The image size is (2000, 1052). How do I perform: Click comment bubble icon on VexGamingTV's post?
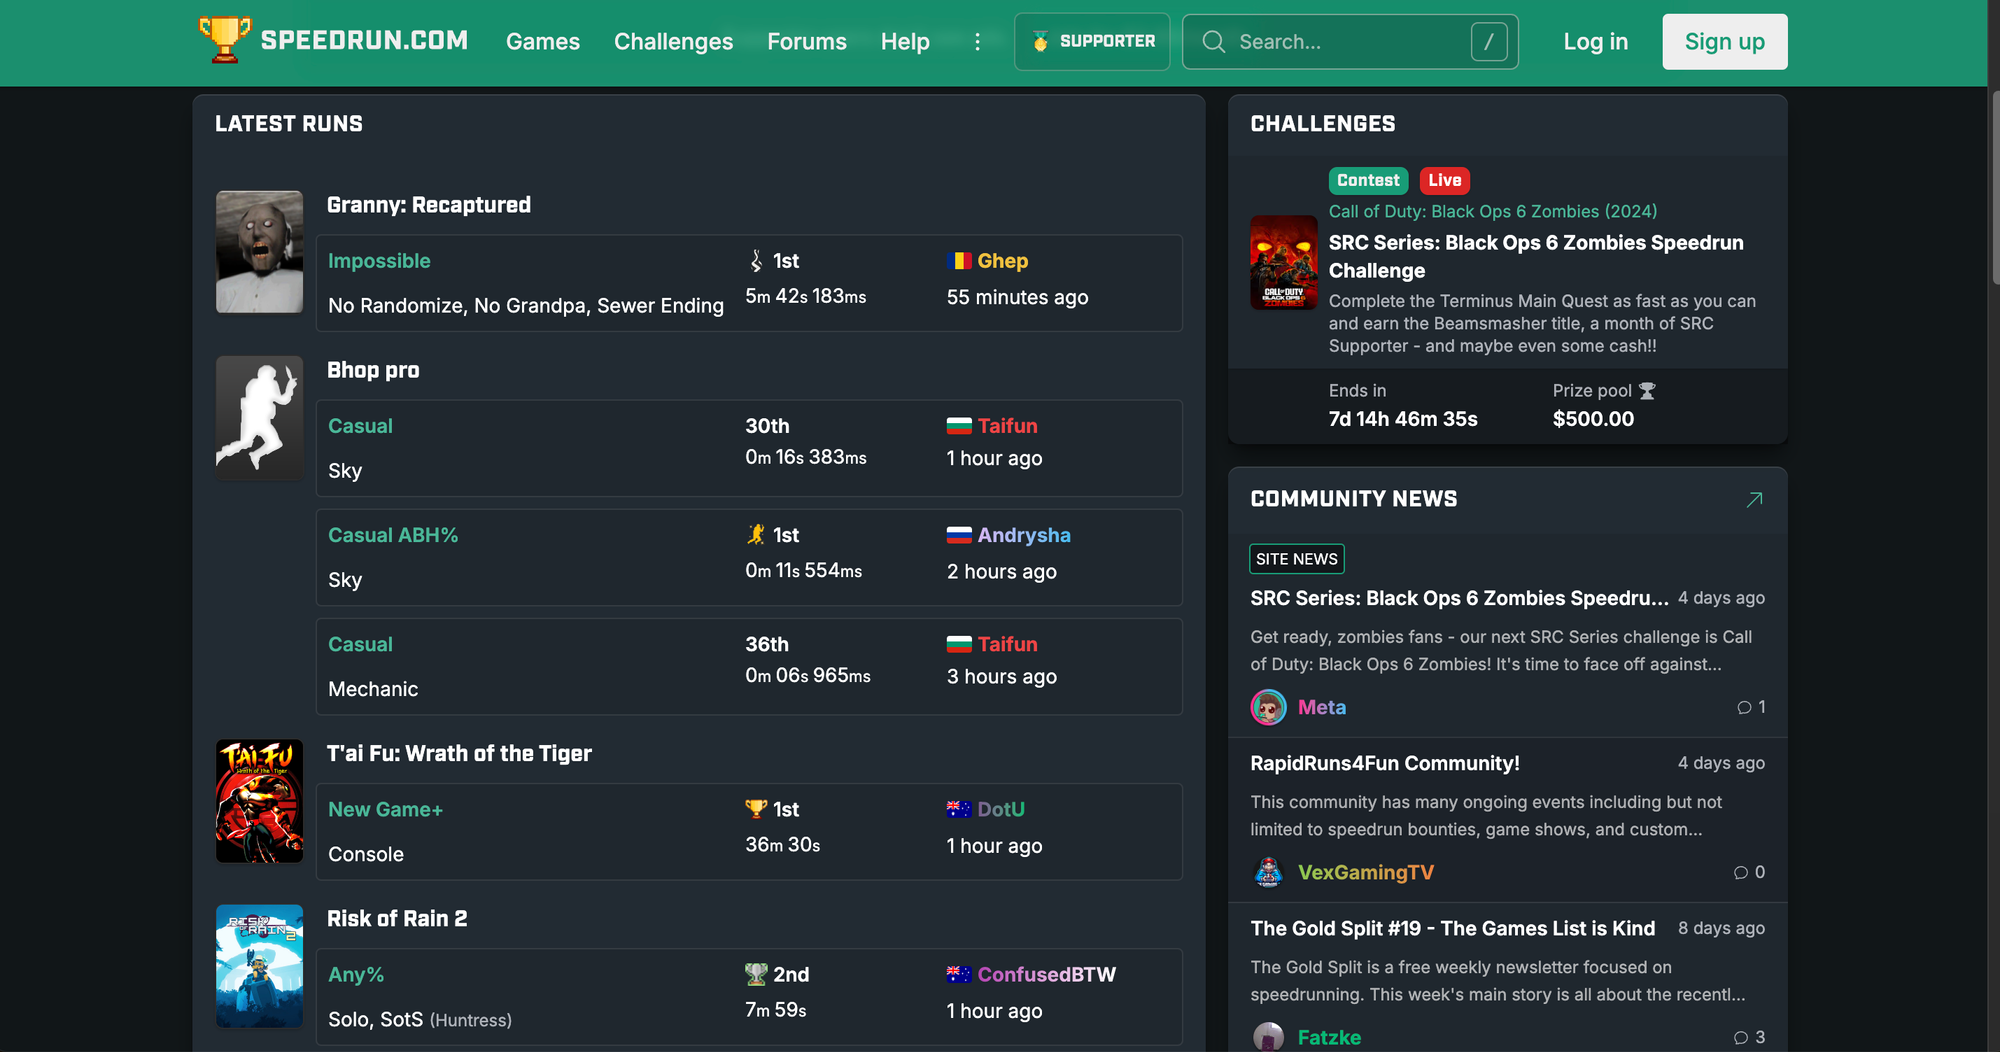click(1741, 872)
